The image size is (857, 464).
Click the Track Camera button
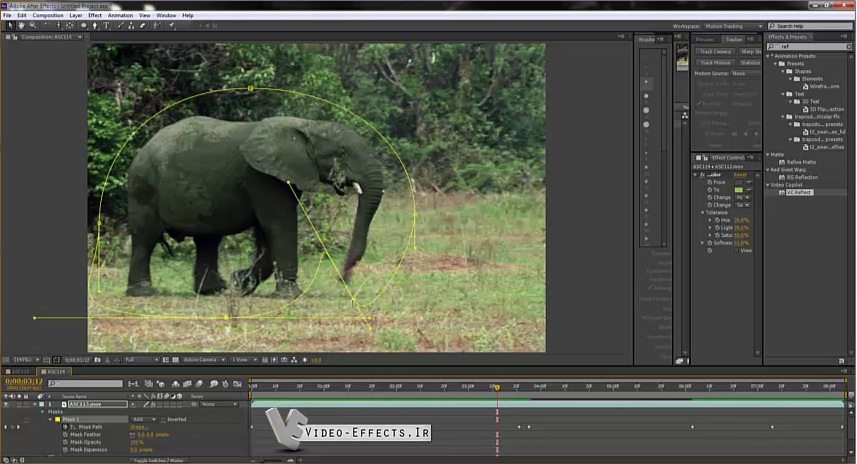(715, 52)
